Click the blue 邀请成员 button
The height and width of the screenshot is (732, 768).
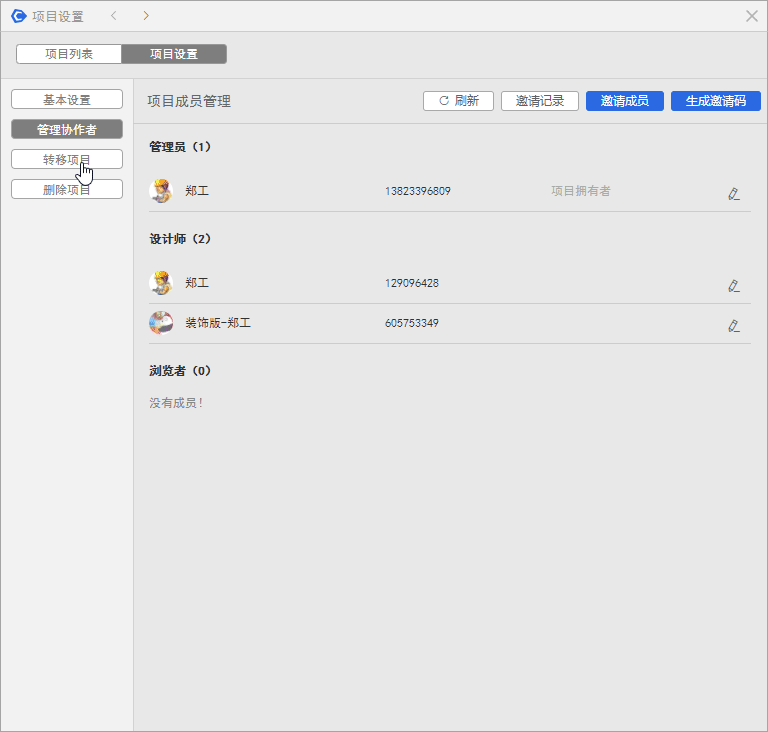[x=625, y=101]
